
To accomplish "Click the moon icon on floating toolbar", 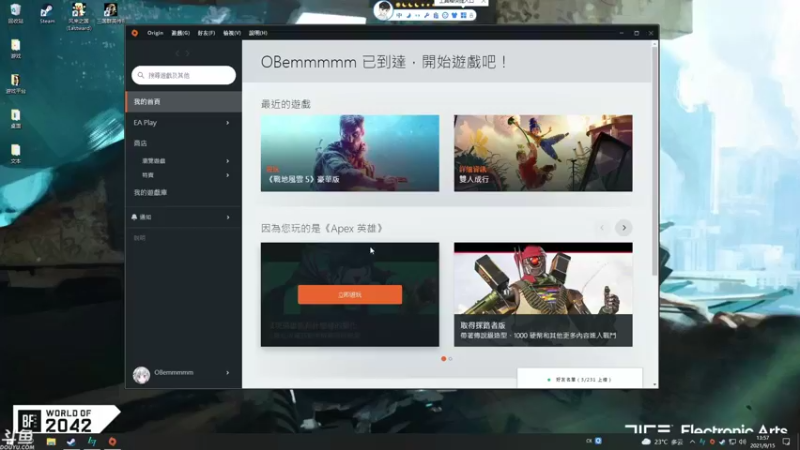I will point(408,16).
